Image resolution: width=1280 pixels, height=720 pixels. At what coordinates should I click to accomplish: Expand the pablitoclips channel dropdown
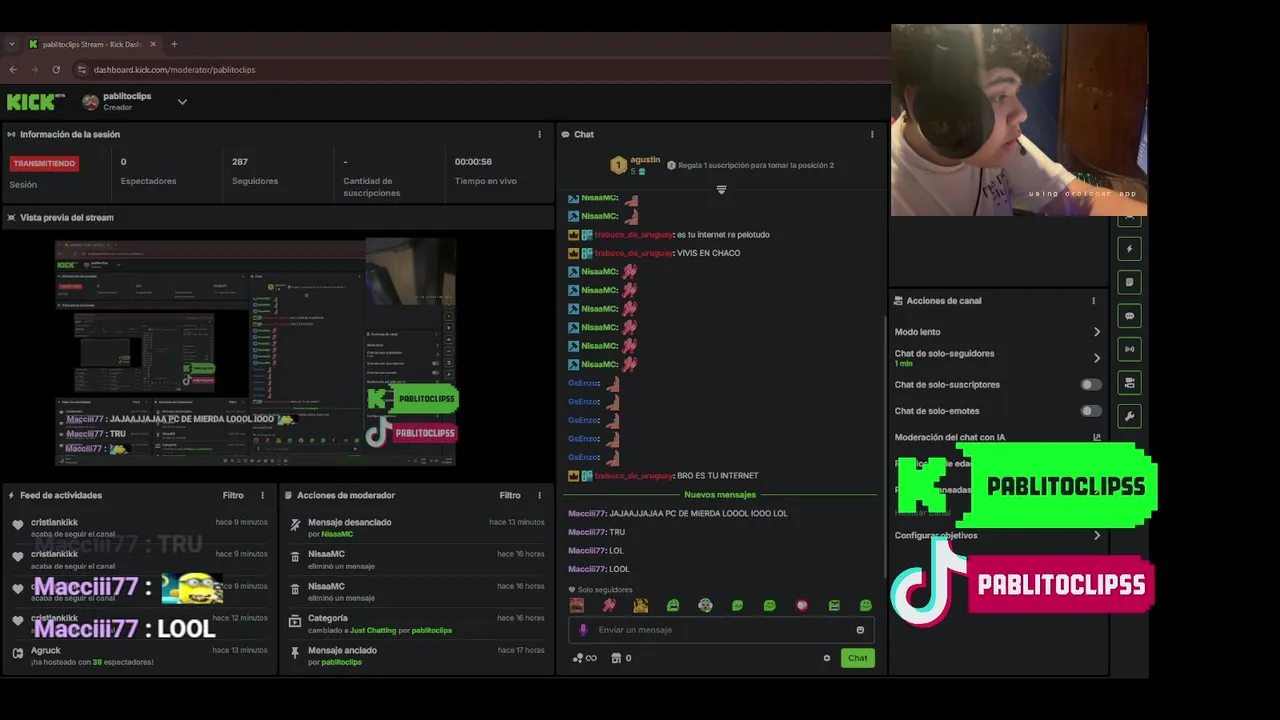182,102
